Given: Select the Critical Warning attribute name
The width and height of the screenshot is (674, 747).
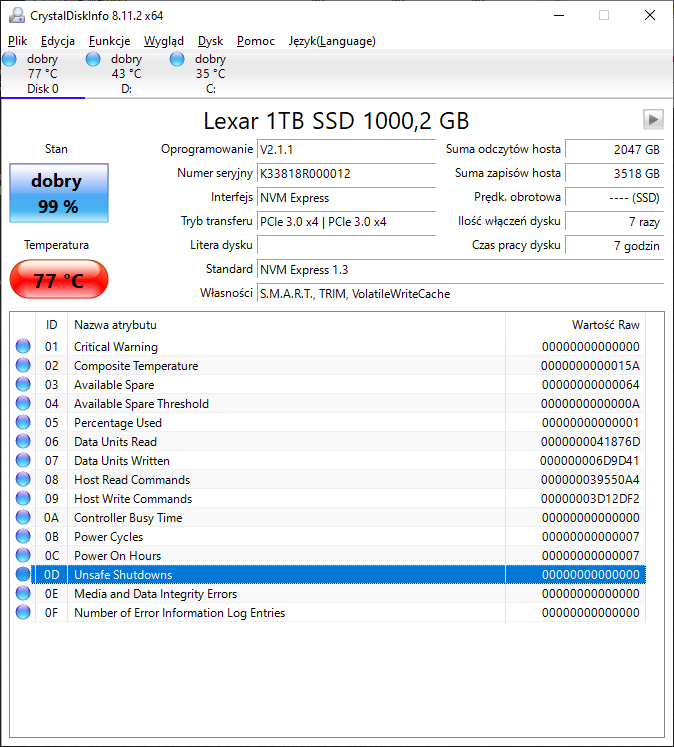Looking at the screenshot, I should (x=116, y=347).
